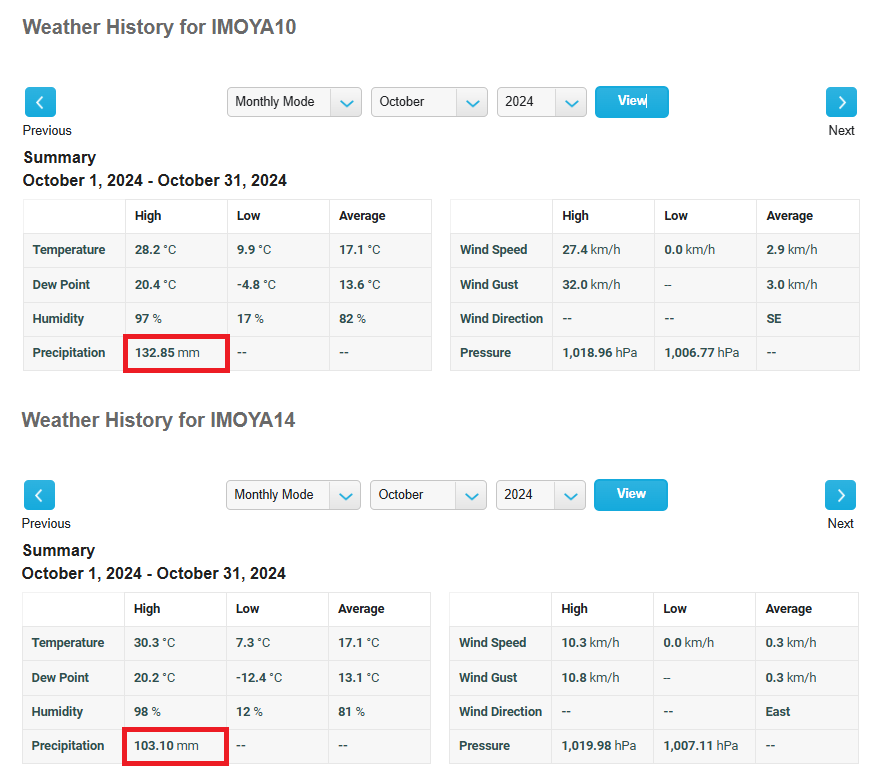
Task: Click IMOYA10 dew point average 13.6 °C
Action: coord(360,285)
